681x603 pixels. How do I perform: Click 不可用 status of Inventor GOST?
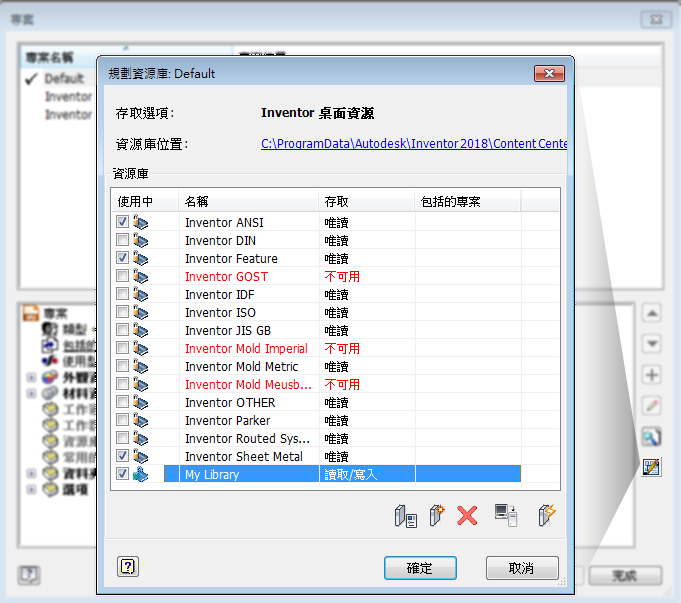342,277
